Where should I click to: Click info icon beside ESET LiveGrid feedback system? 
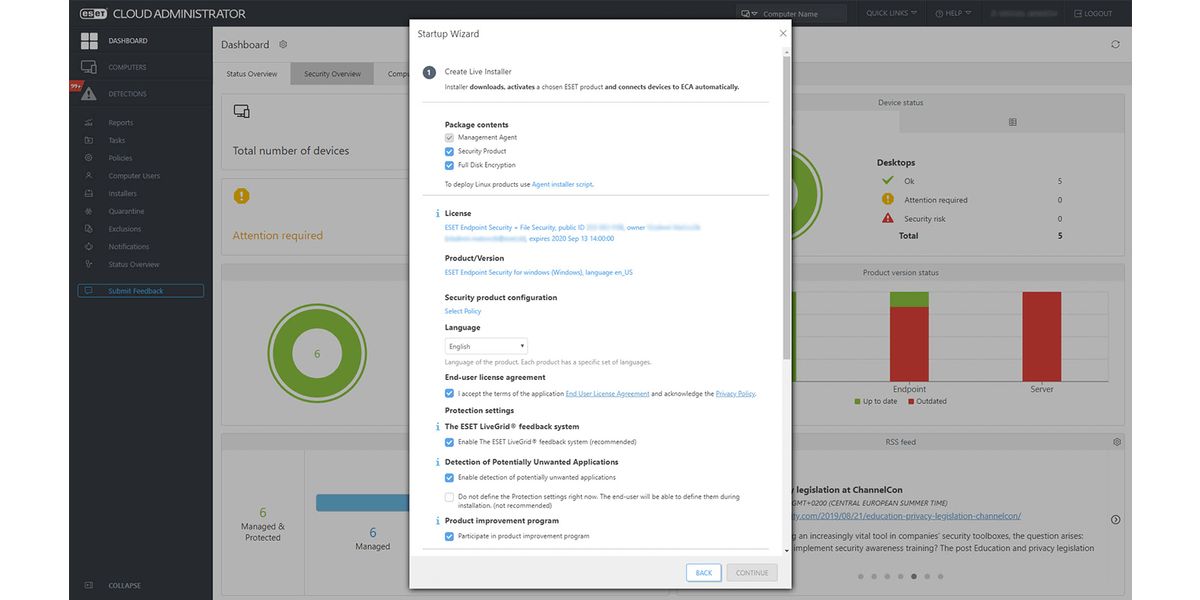(x=437, y=427)
